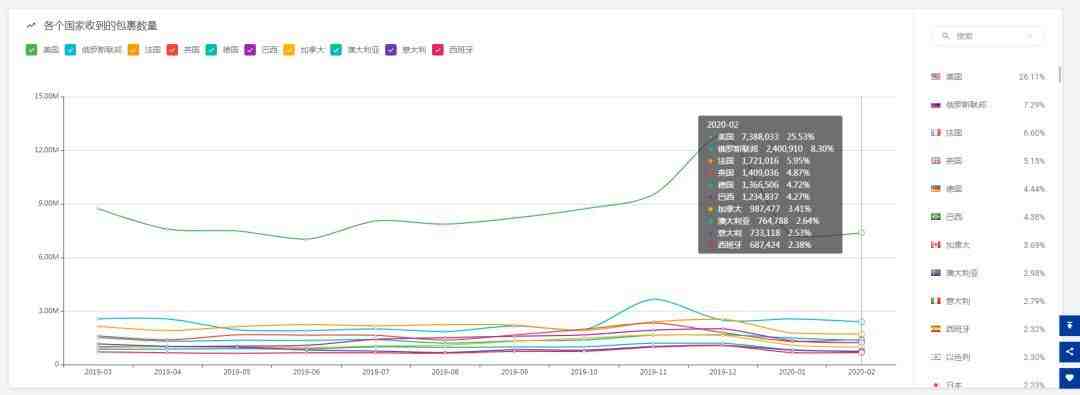Select the United States flag in country list
1080x395 pixels.
click(935, 77)
